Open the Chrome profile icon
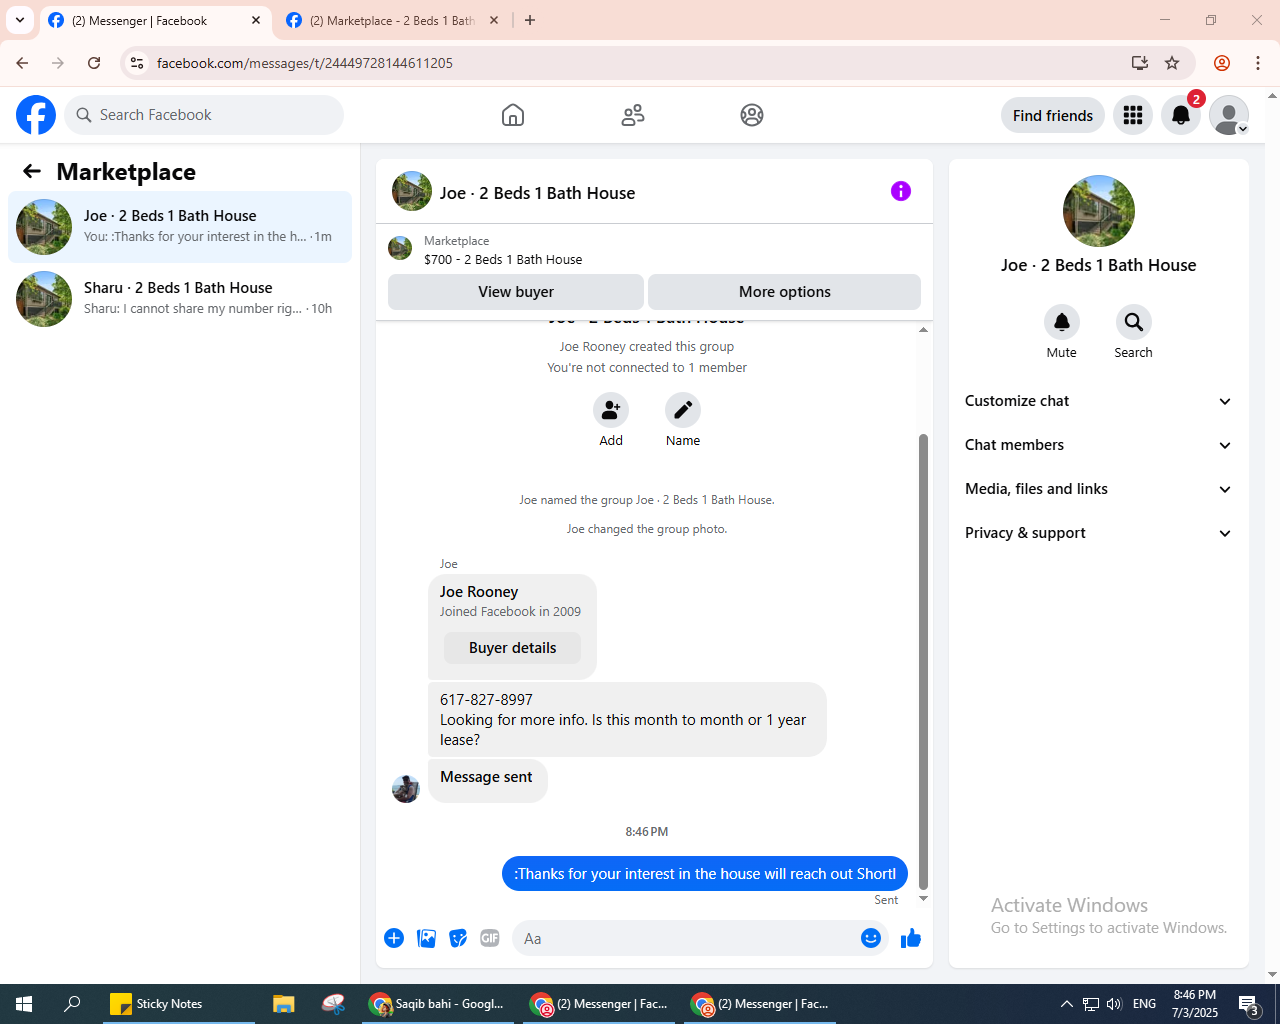The height and width of the screenshot is (1024, 1280). point(1222,63)
